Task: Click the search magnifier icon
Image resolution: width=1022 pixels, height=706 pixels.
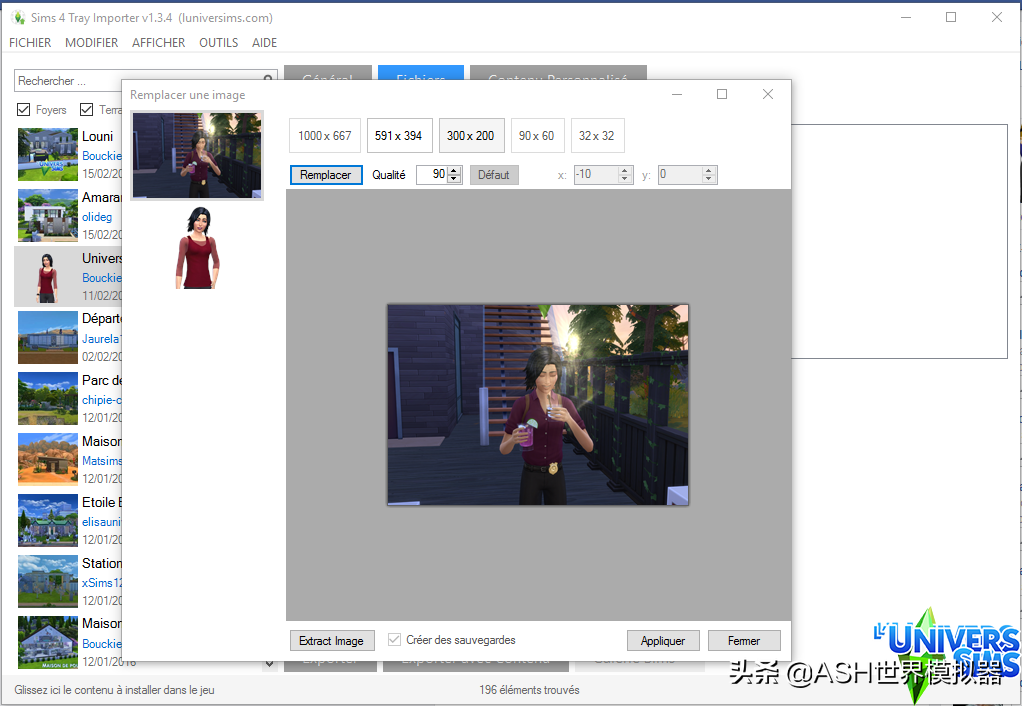Action: pyautogui.click(x=268, y=78)
